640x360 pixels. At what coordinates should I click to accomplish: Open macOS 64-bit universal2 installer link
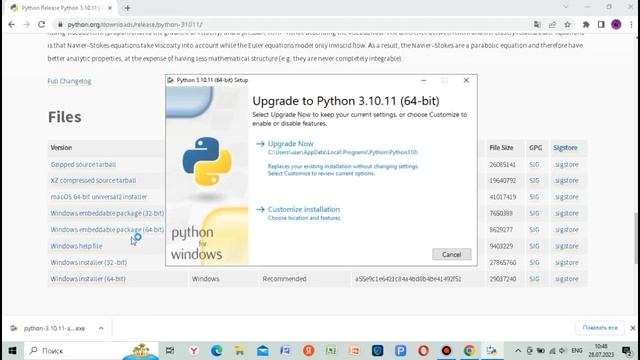[x=99, y=197]
